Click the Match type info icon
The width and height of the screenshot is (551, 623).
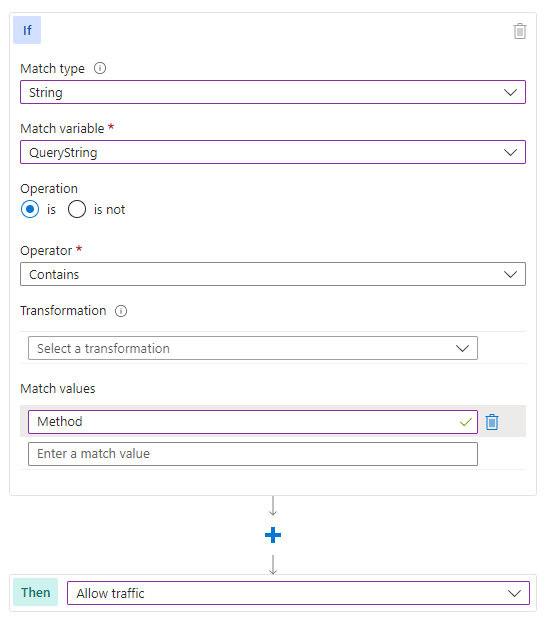(100, 68)
